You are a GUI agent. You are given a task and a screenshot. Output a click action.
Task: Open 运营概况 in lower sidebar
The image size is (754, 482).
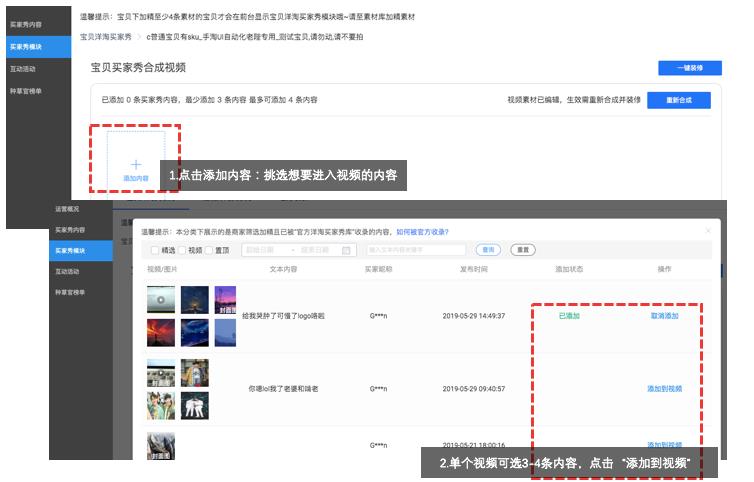tap(68, 209)
